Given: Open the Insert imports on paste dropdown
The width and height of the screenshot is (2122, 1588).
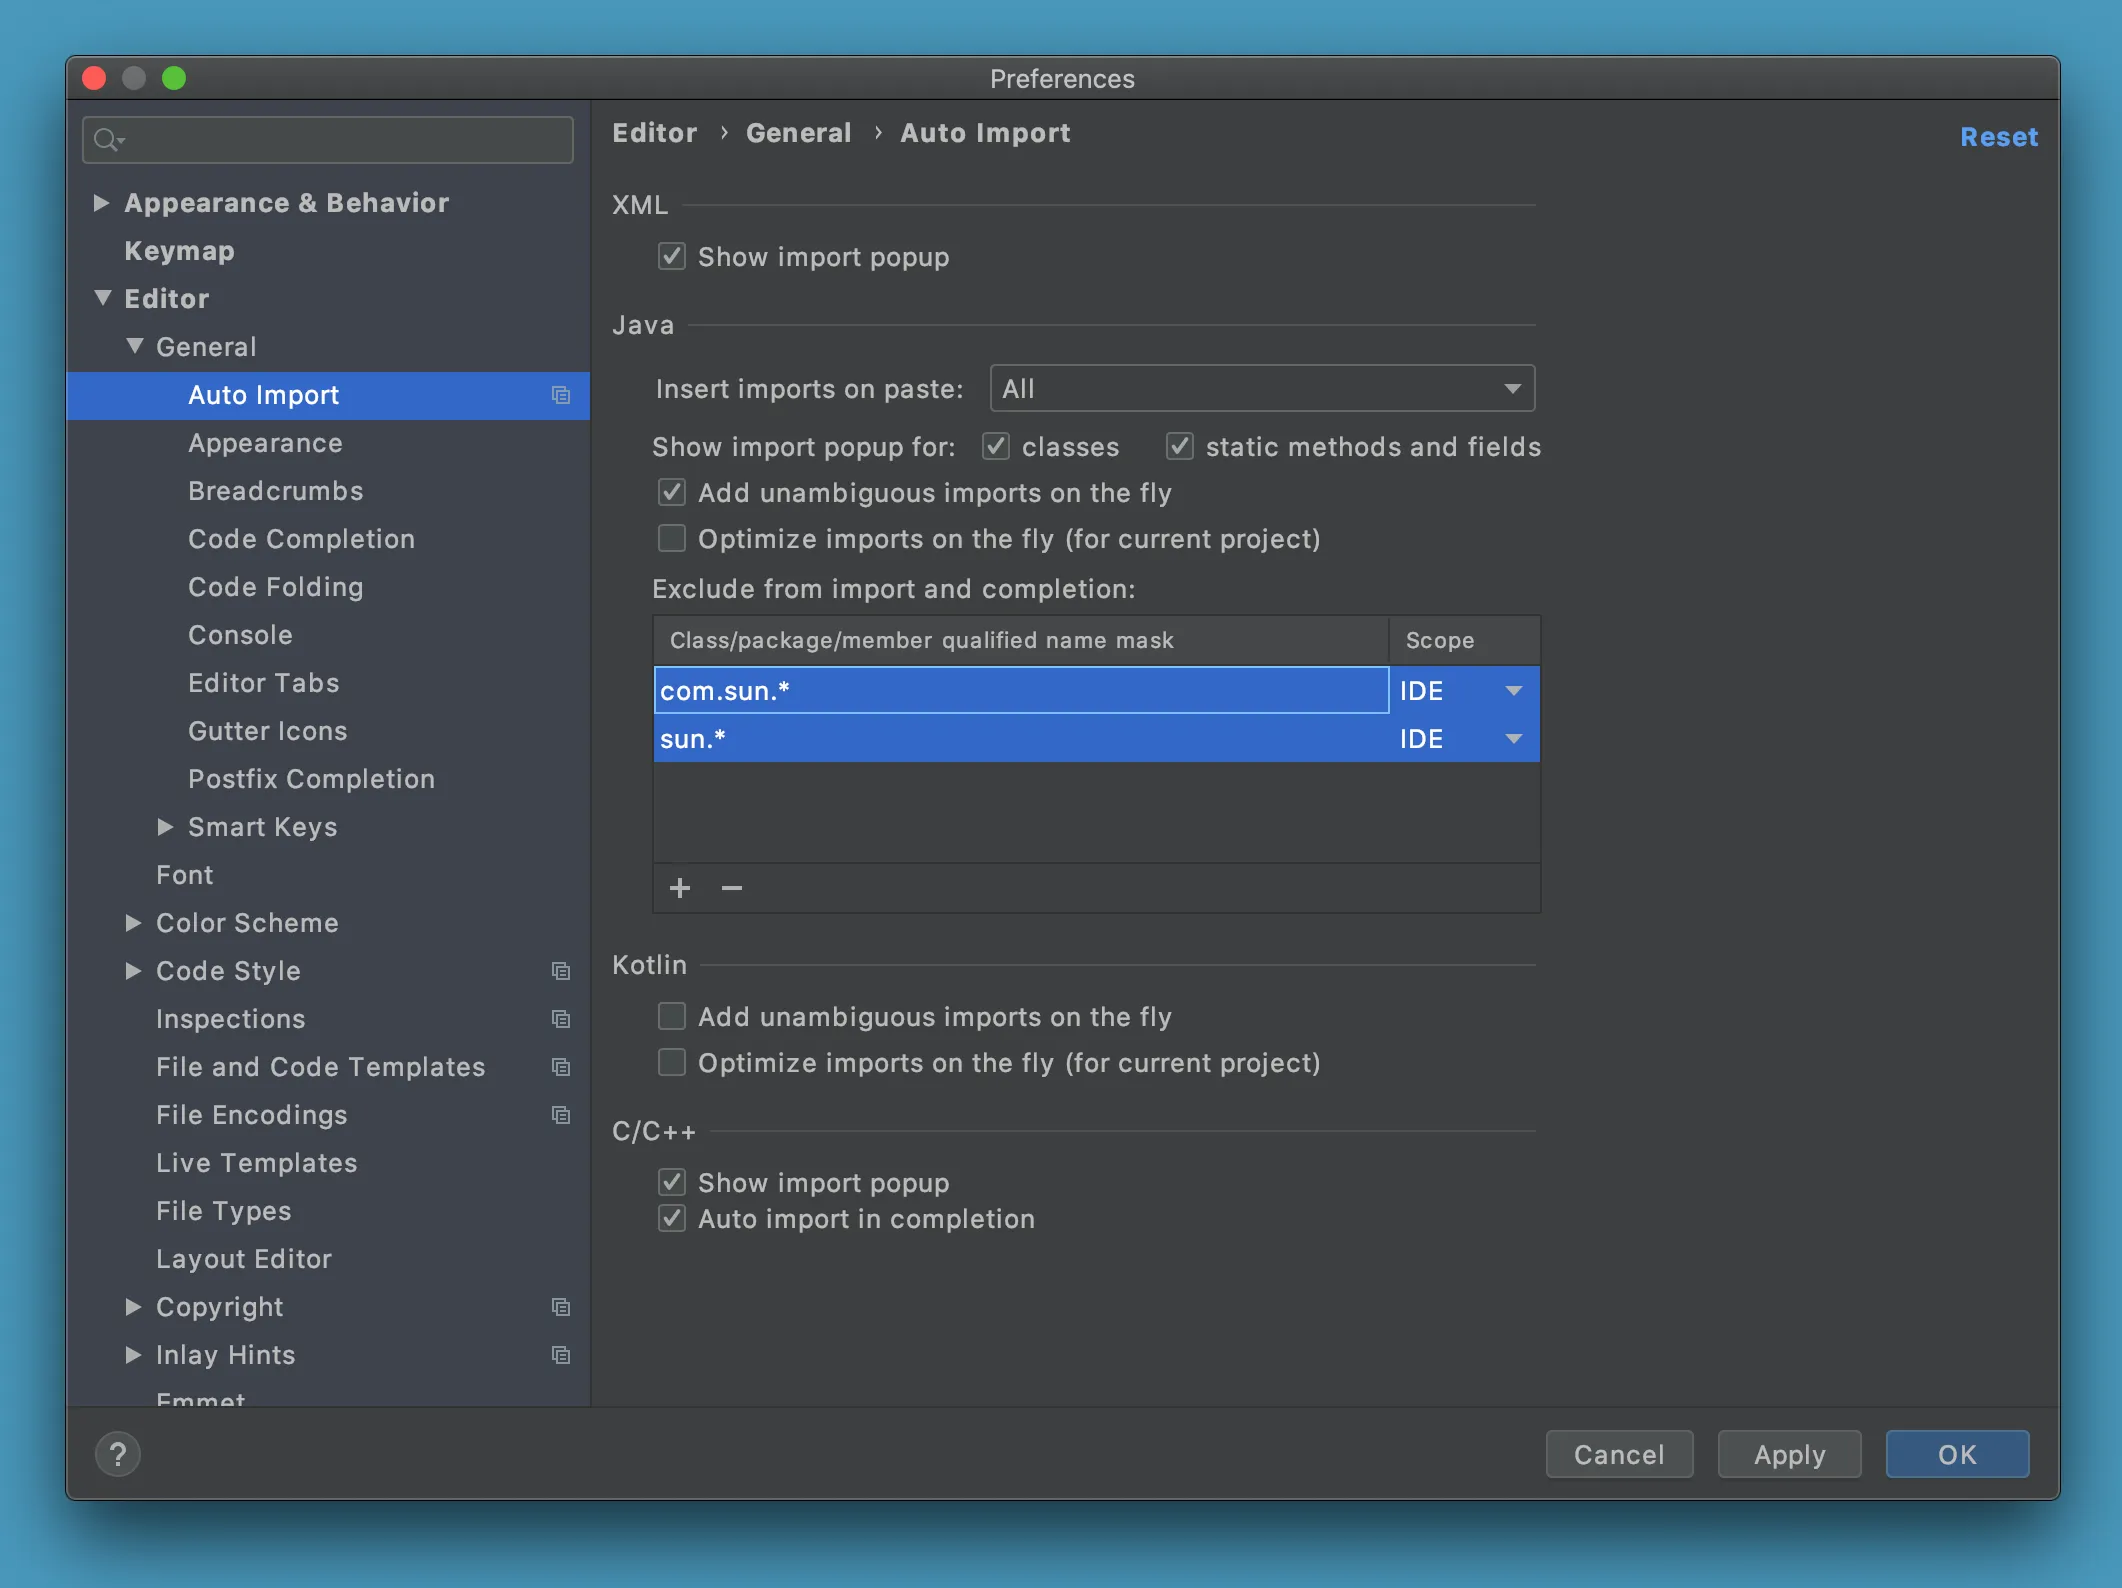Looking at the screenshot, I should pos(1262,389).
